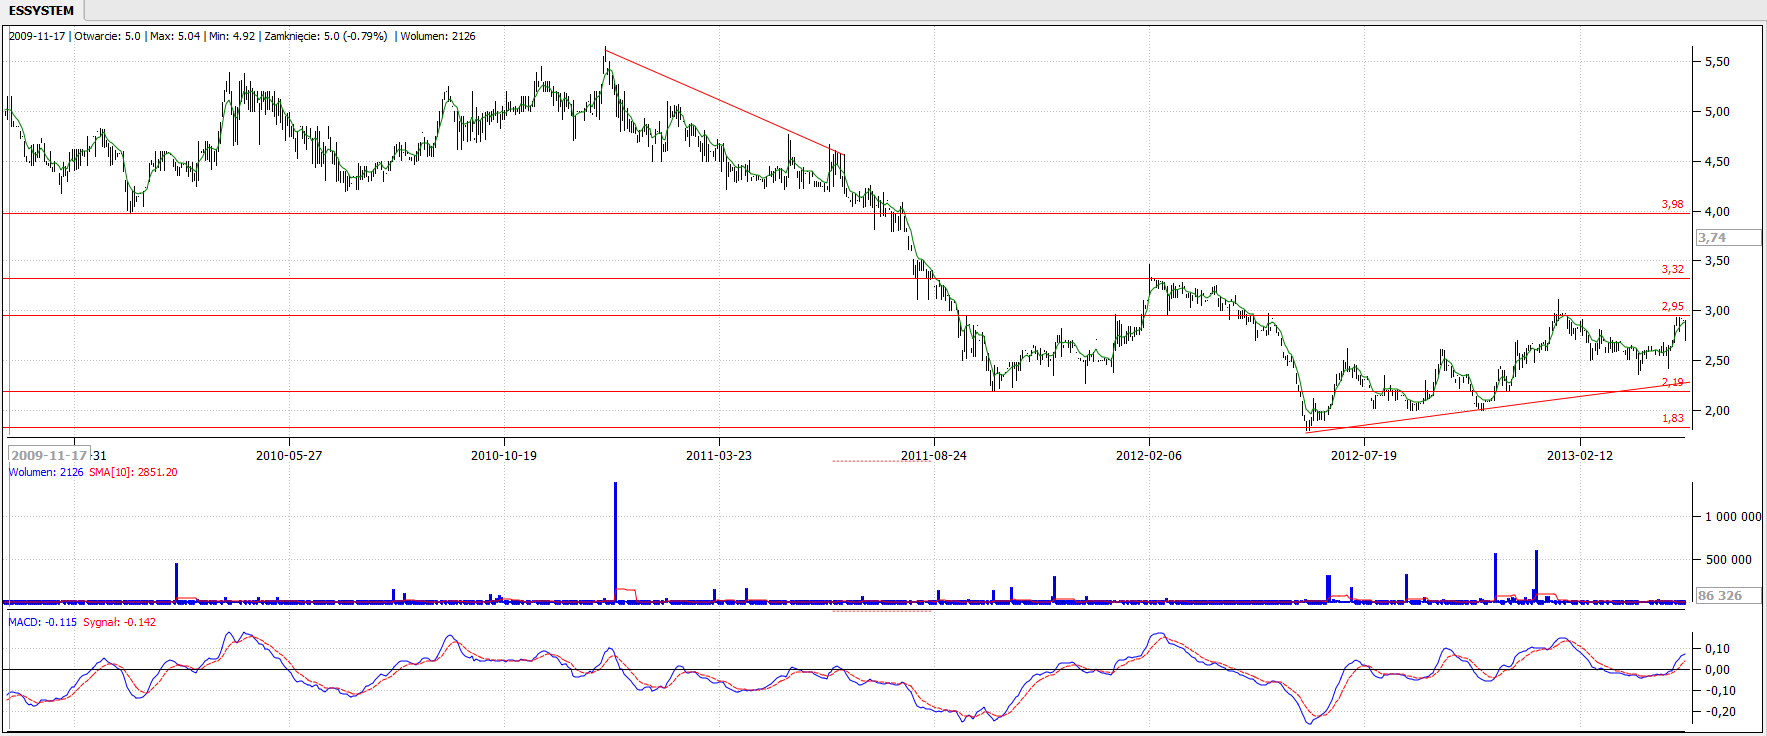The width and height of the screenshot is (1767, 736).
Task: Click the Min: 4.92 header value
Action: tap(232, 36)
